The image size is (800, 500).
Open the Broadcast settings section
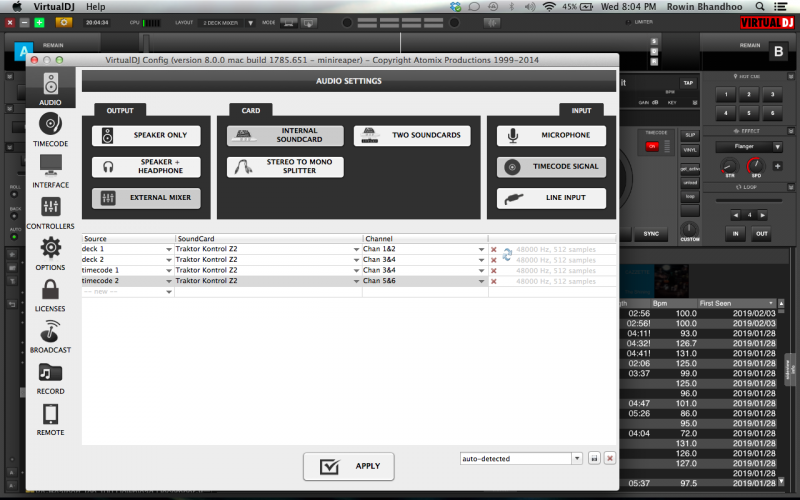pyautogui.click(x=50, y=336)
